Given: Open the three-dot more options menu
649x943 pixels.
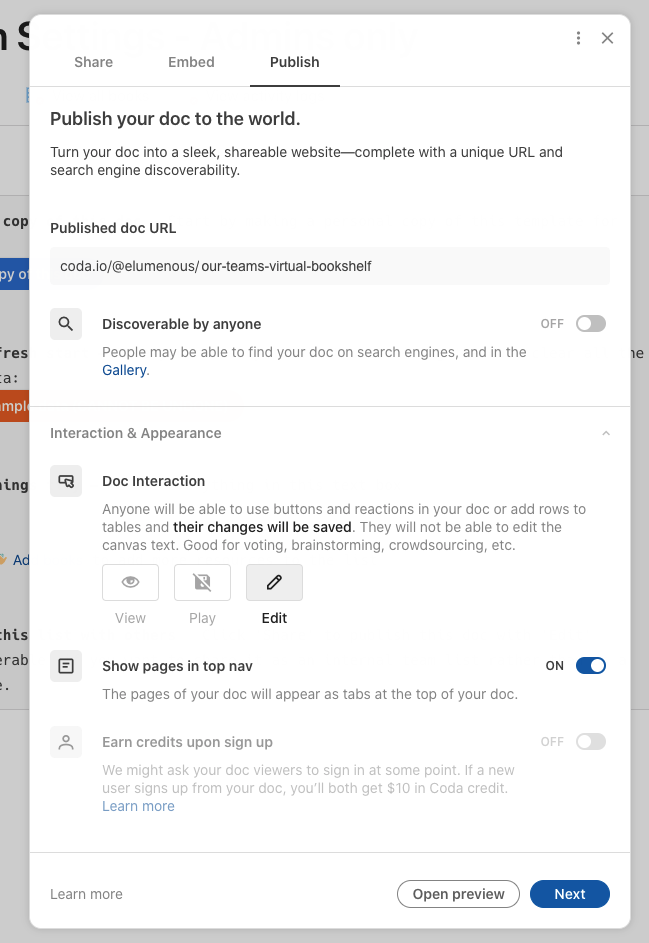Looking at the screenshot, I should point(578,38).
